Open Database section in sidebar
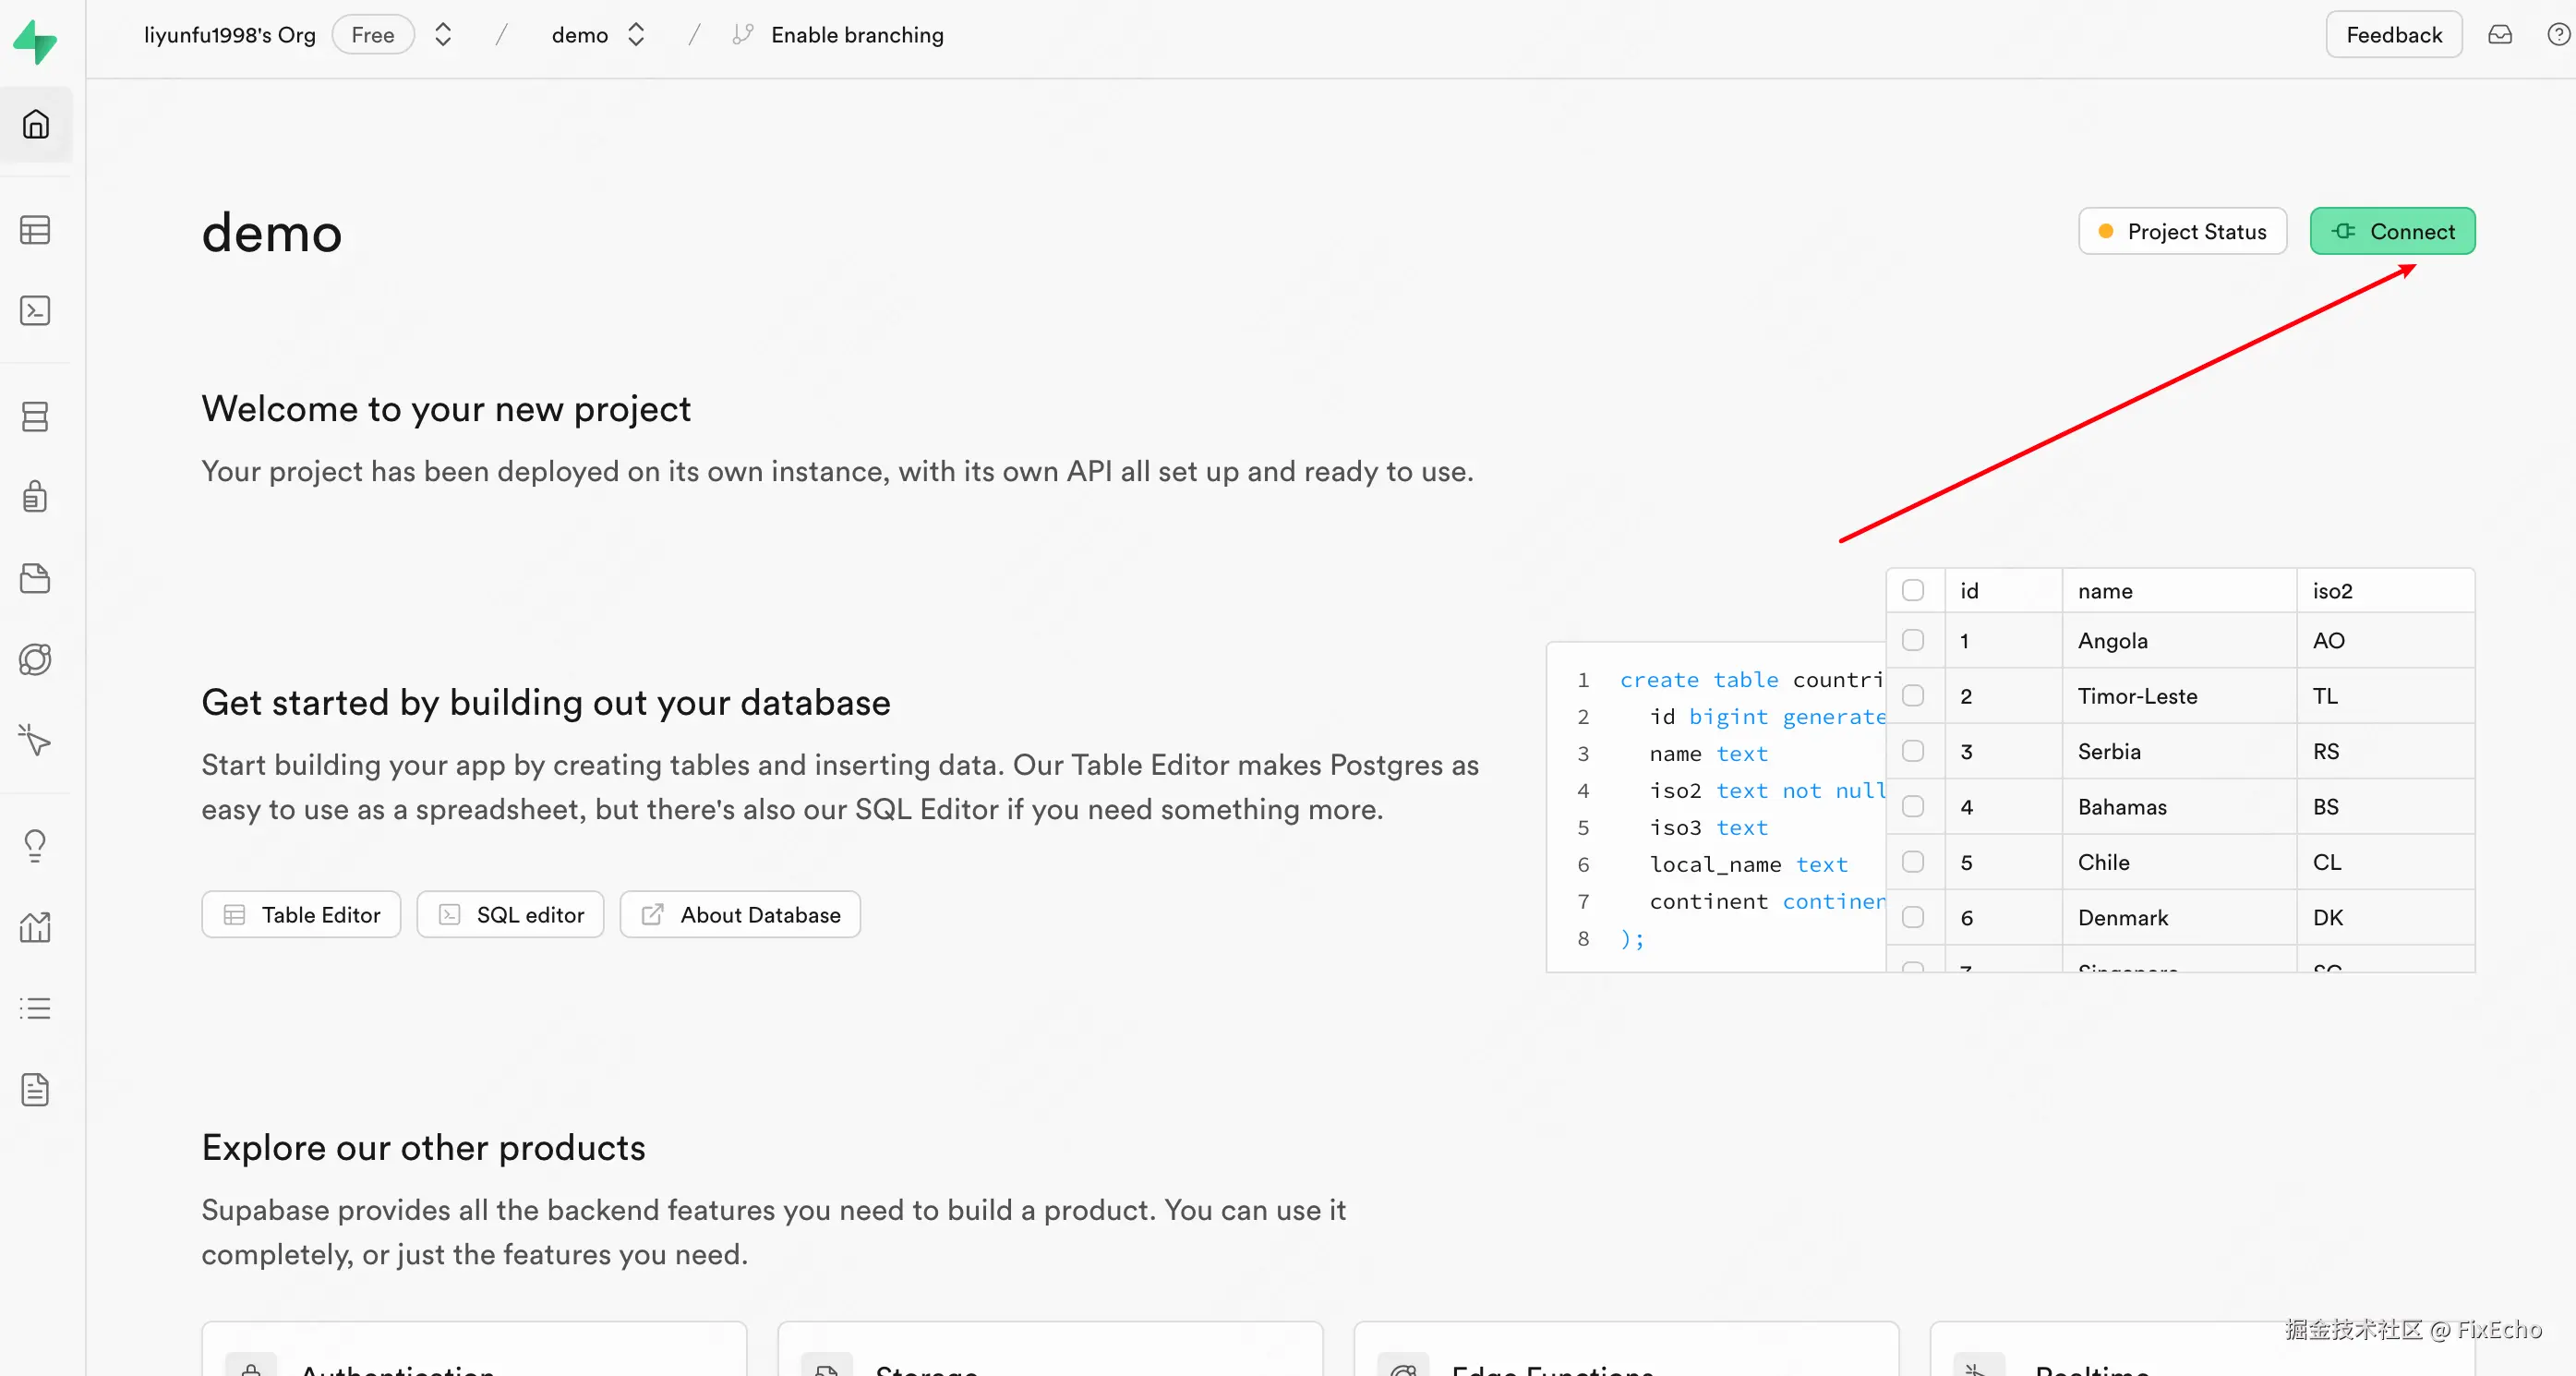This screenshot has height=1376, width=2576. 35,416
